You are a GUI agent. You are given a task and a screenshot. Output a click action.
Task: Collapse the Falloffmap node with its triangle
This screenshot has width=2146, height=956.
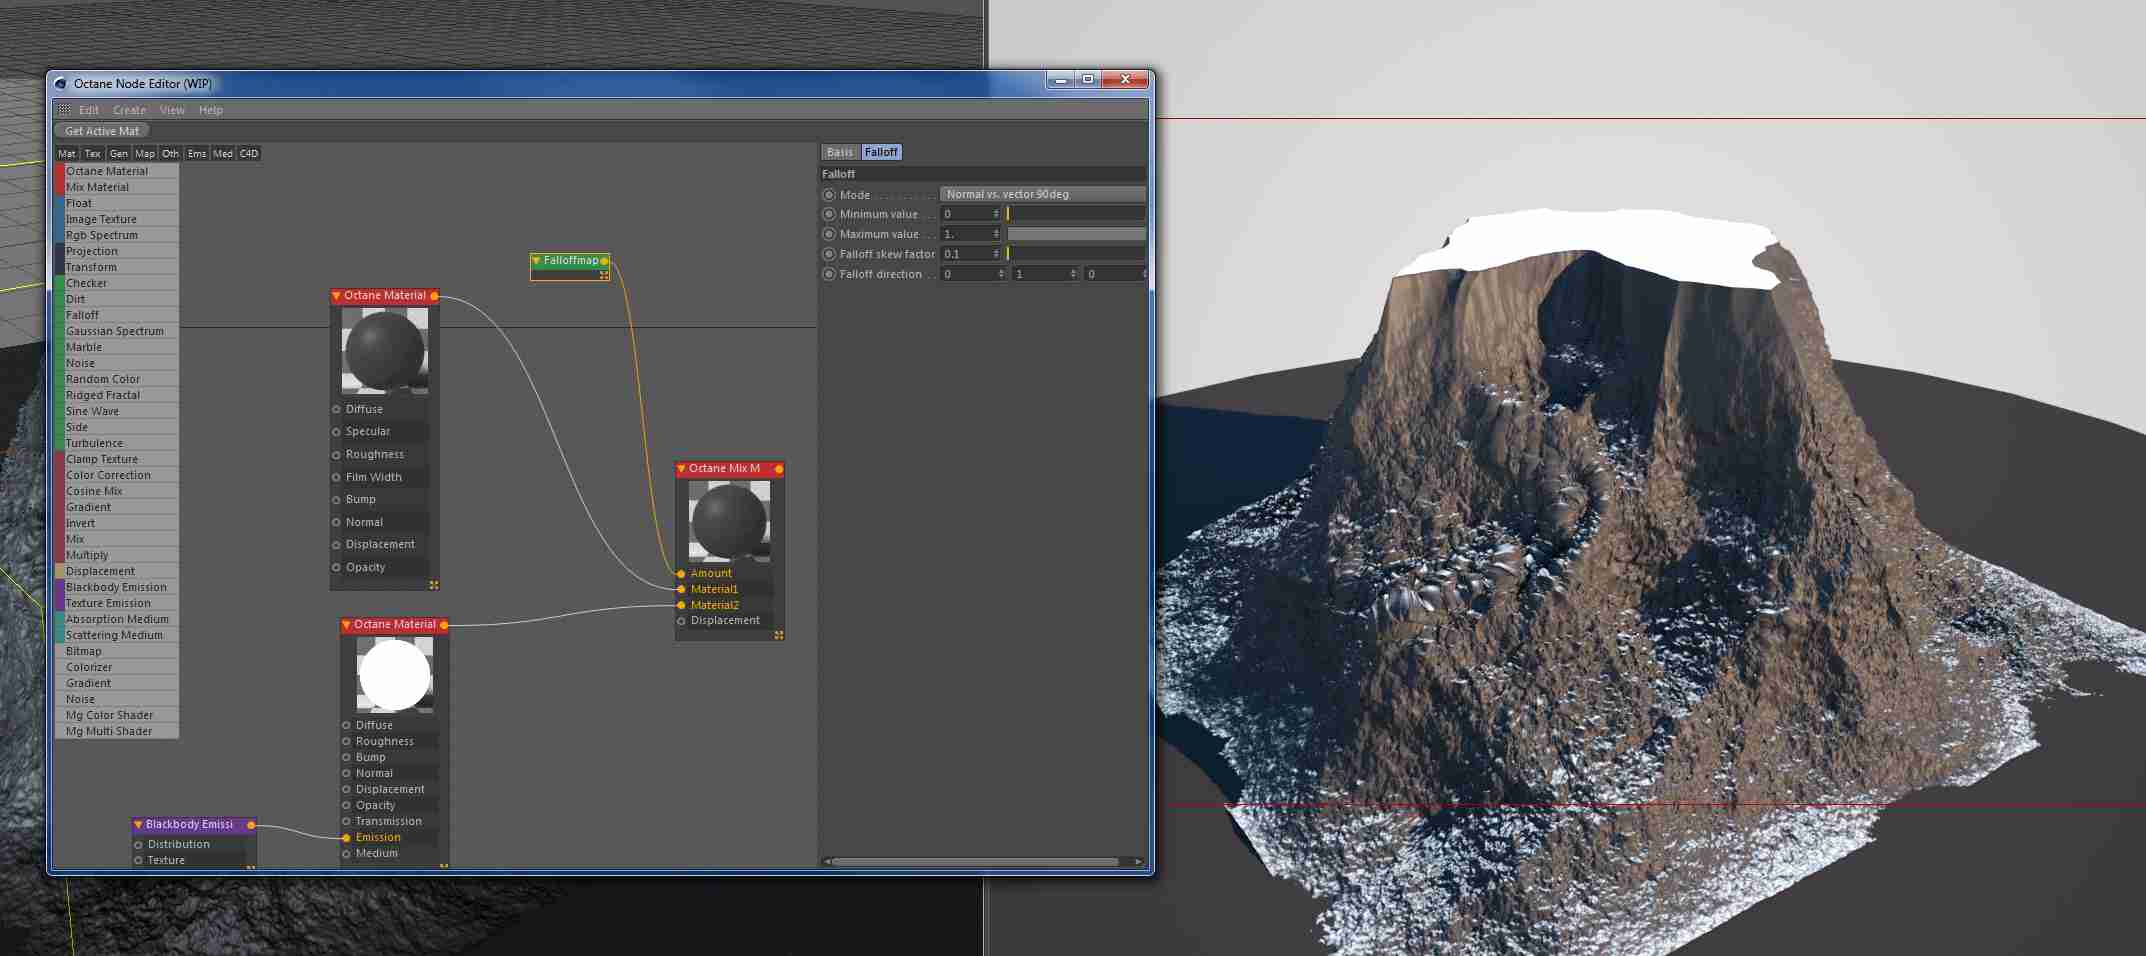point(536,261)
